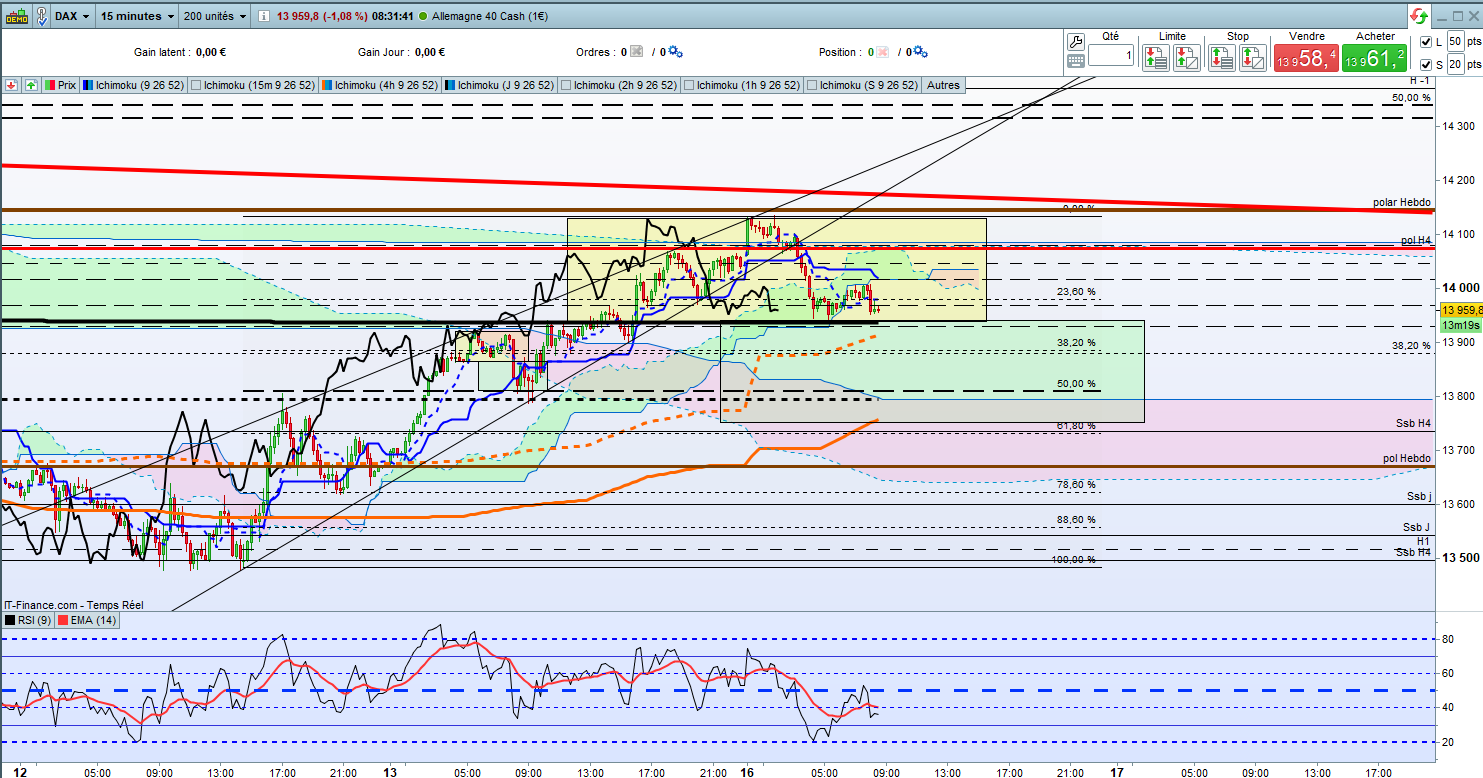Click the Limite order icon with slashed box
Viewport: 1483px width, 778px height.
tap(1186, 58)
